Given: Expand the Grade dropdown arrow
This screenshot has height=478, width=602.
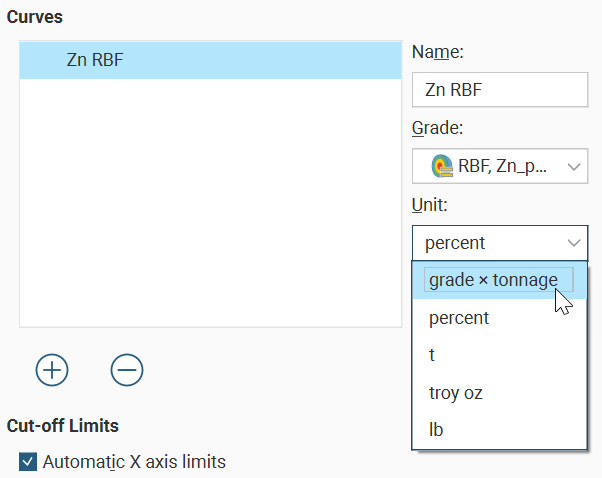Looking at the screenshot, I should [x=574, y=166].
